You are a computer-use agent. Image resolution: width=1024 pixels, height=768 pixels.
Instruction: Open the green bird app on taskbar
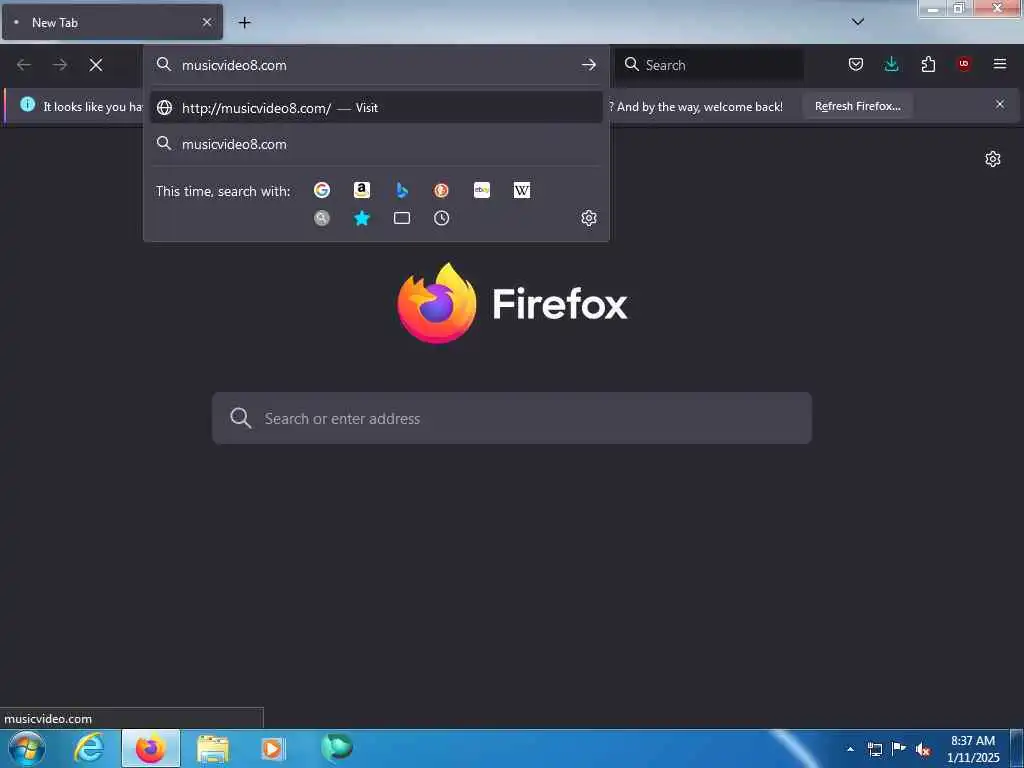click(x=336, y=747)
